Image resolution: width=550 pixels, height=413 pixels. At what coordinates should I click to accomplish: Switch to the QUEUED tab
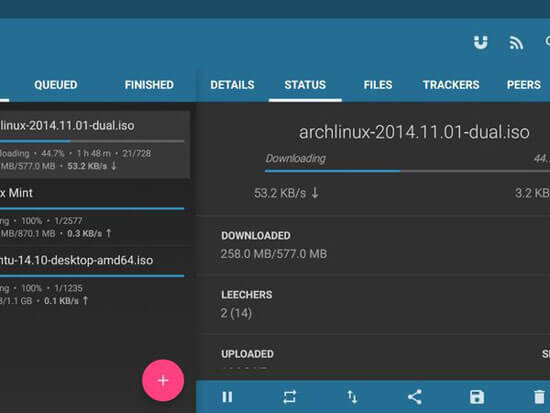pyautogui.click(x=56, y=85)
